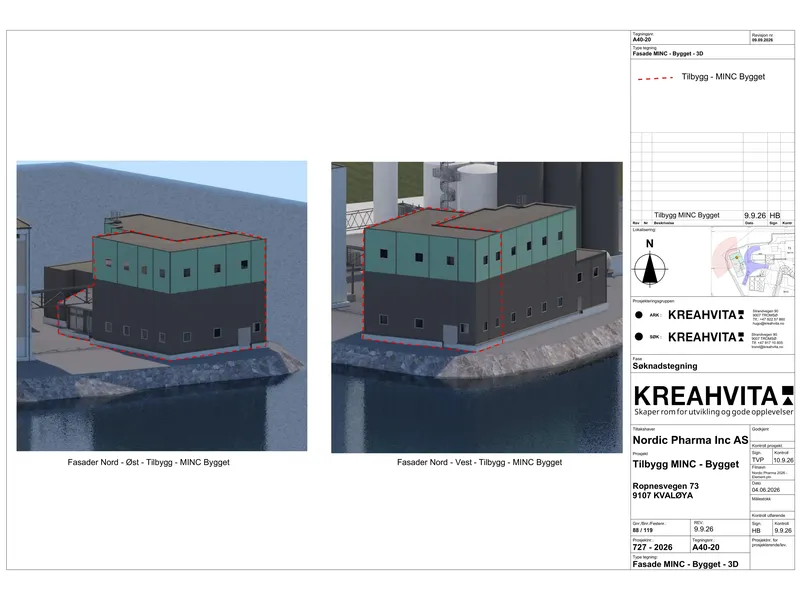Click revision description 'Tilbygg MINC Bygget' in revision table
The height and width of the screenshot is (600, 800).
tap(687, 215)
